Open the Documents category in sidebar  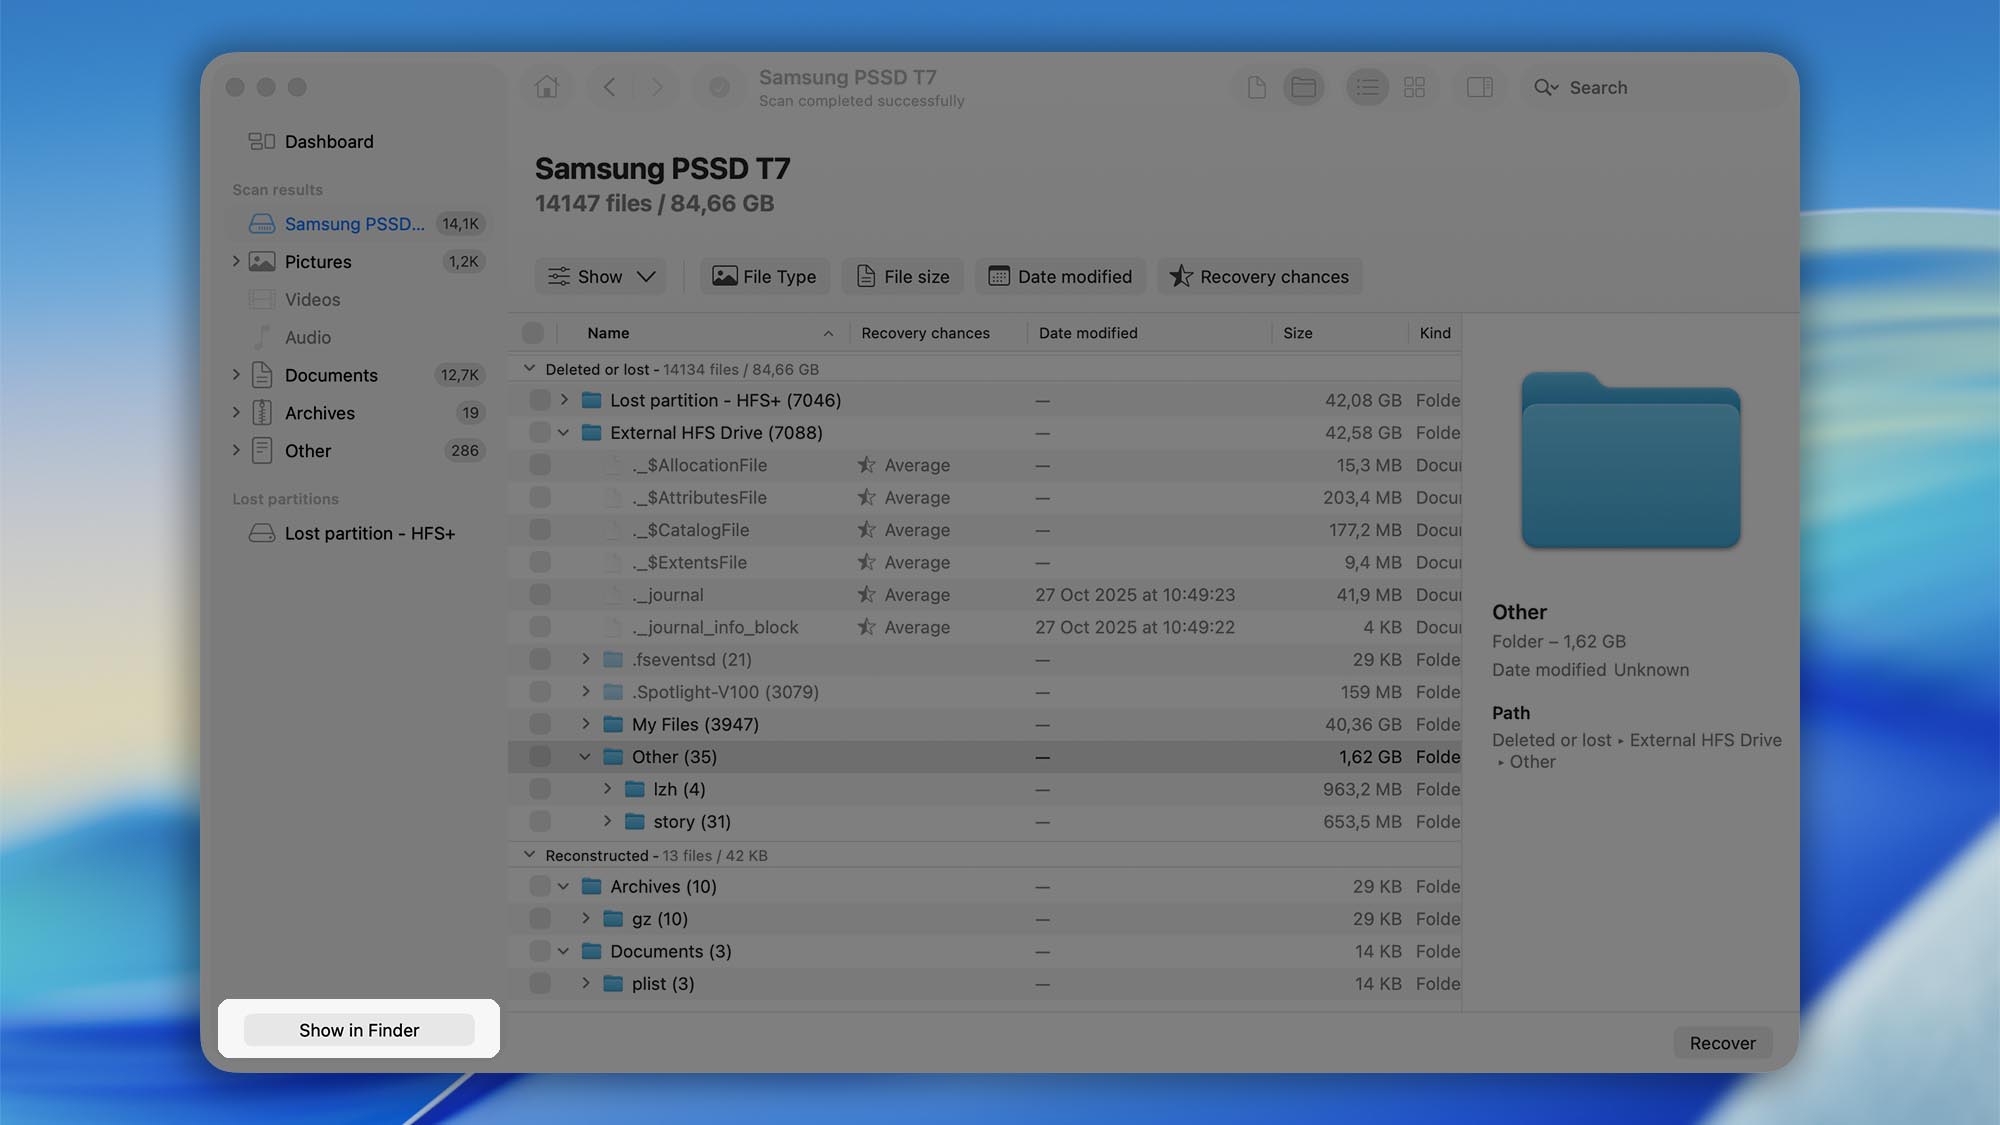click(x=331, y=375)
